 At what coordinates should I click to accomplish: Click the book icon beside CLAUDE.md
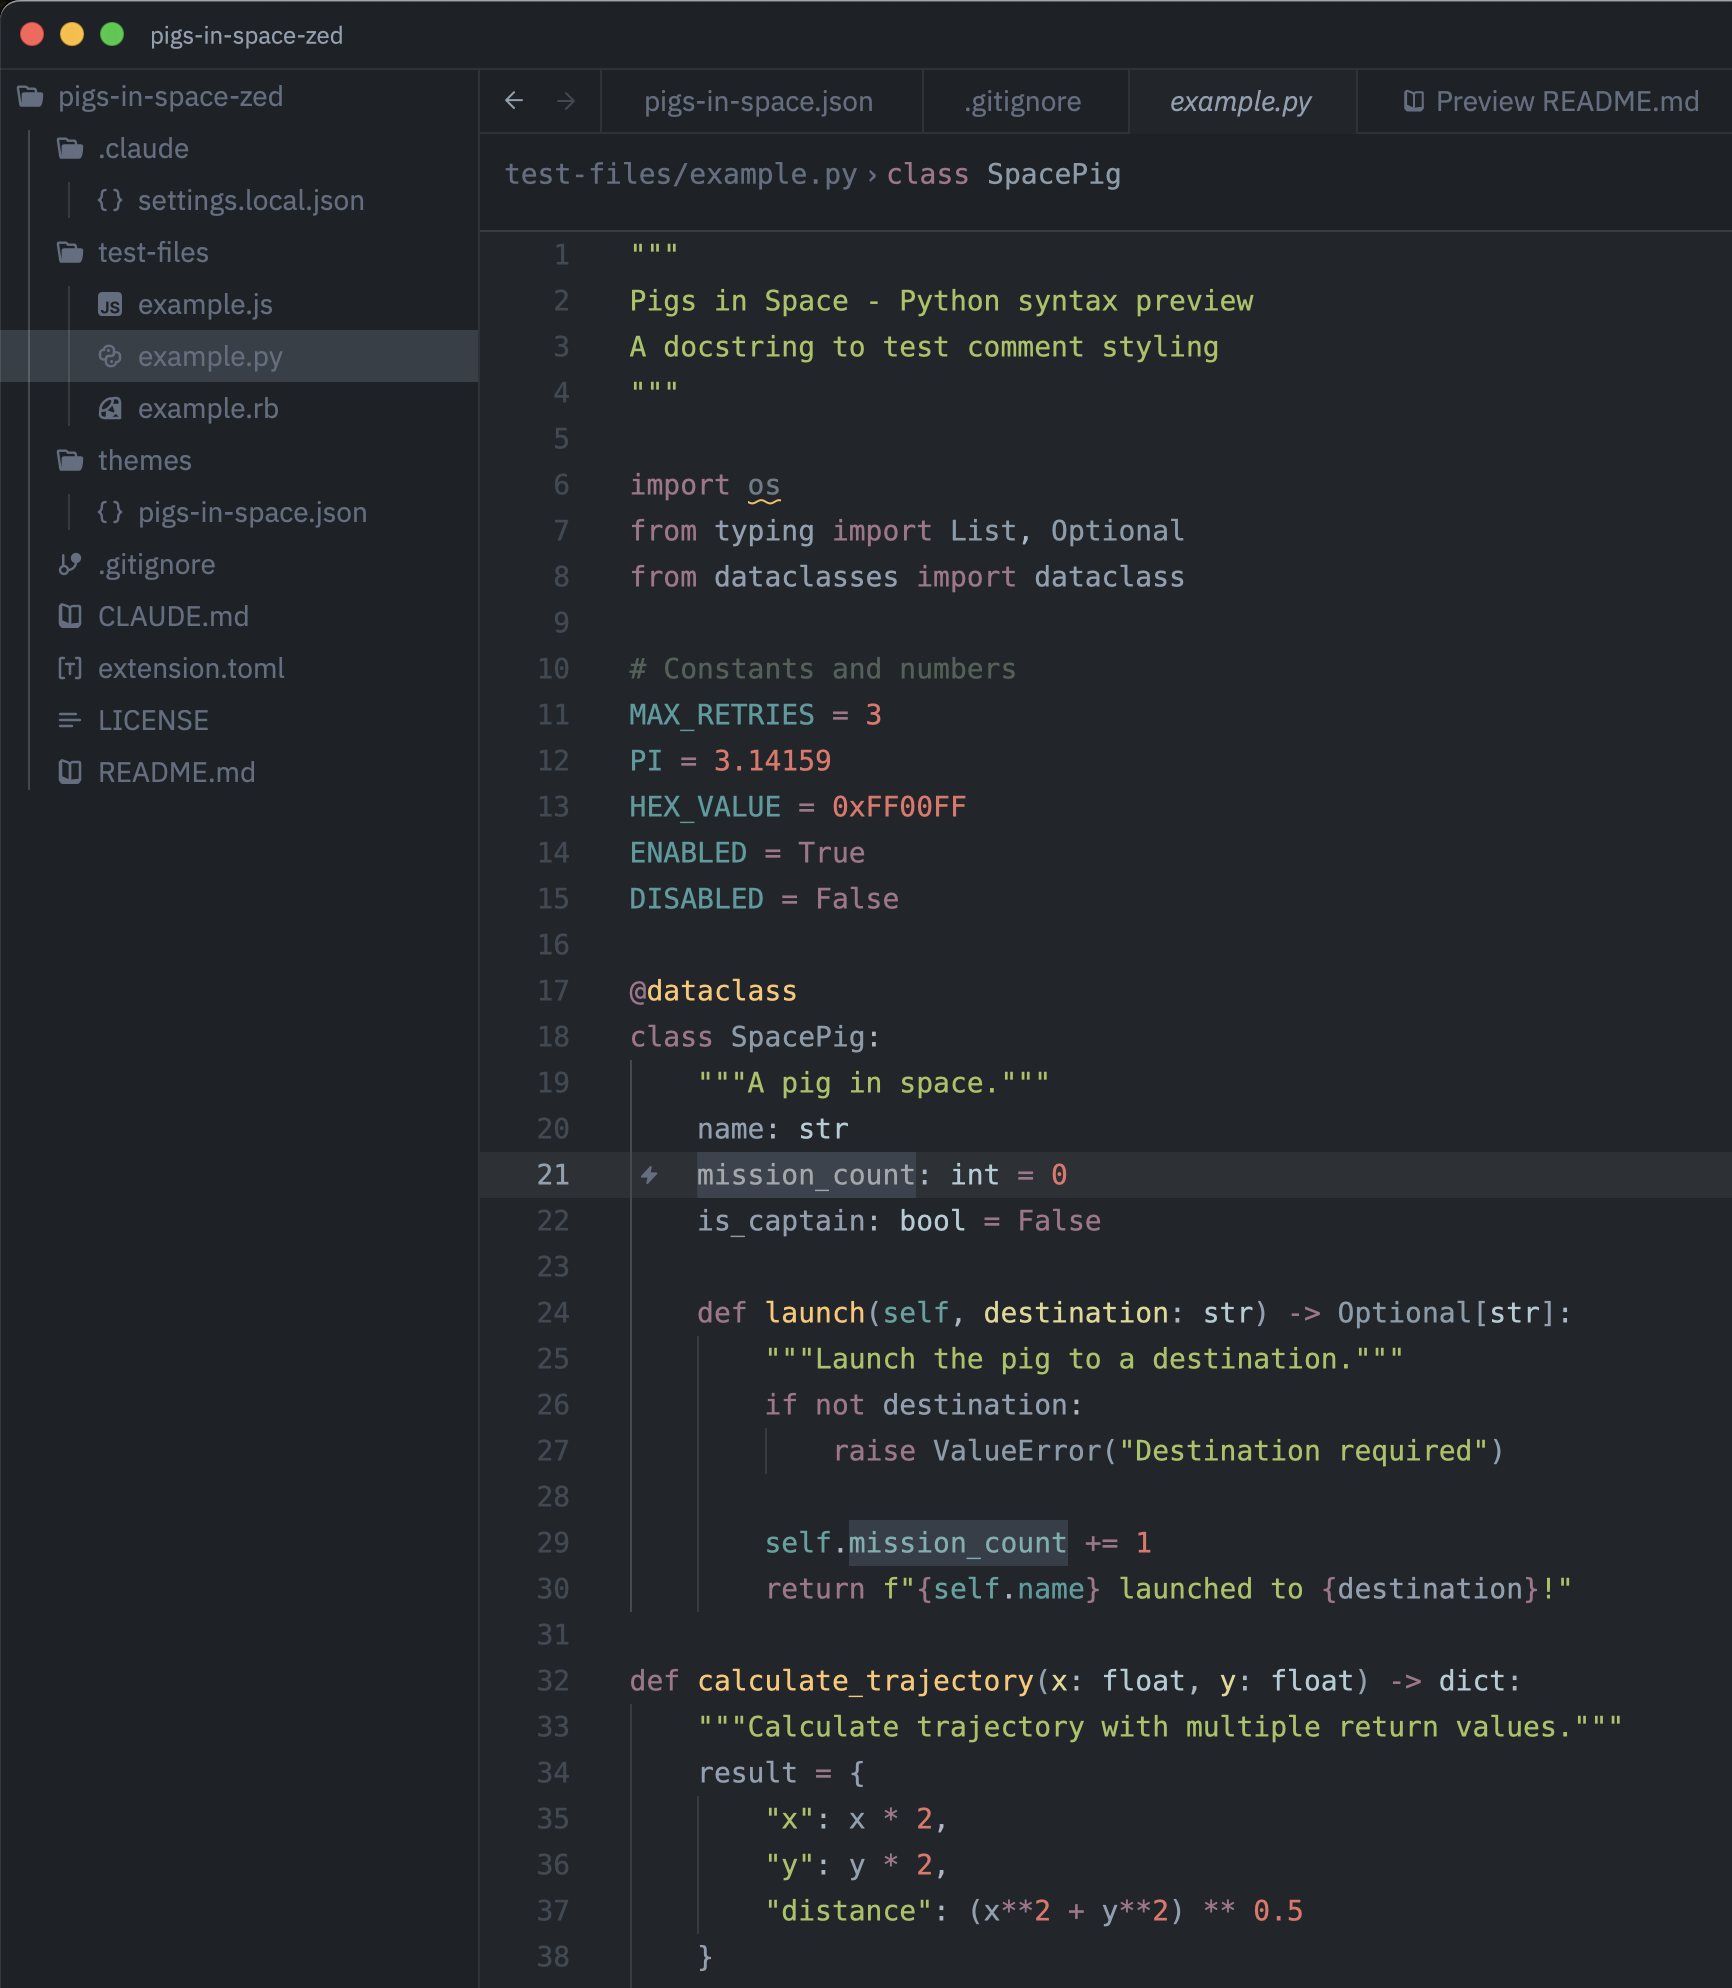(70, 617)
